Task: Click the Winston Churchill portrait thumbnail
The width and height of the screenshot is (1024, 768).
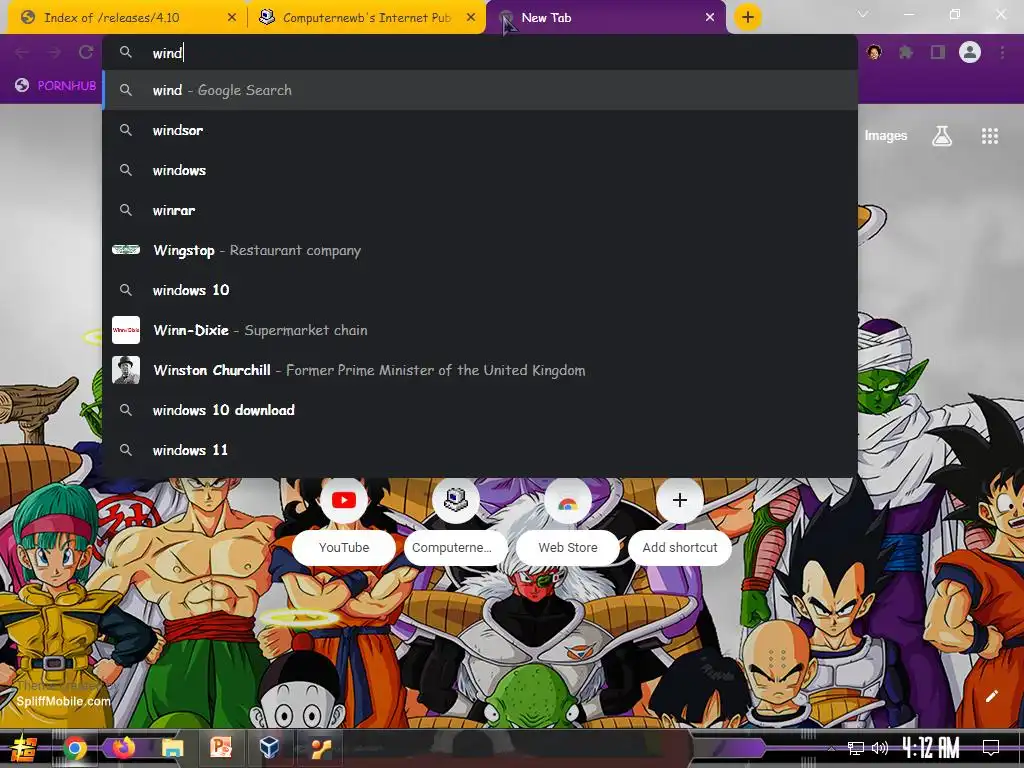Action: (x=126, y=370)
